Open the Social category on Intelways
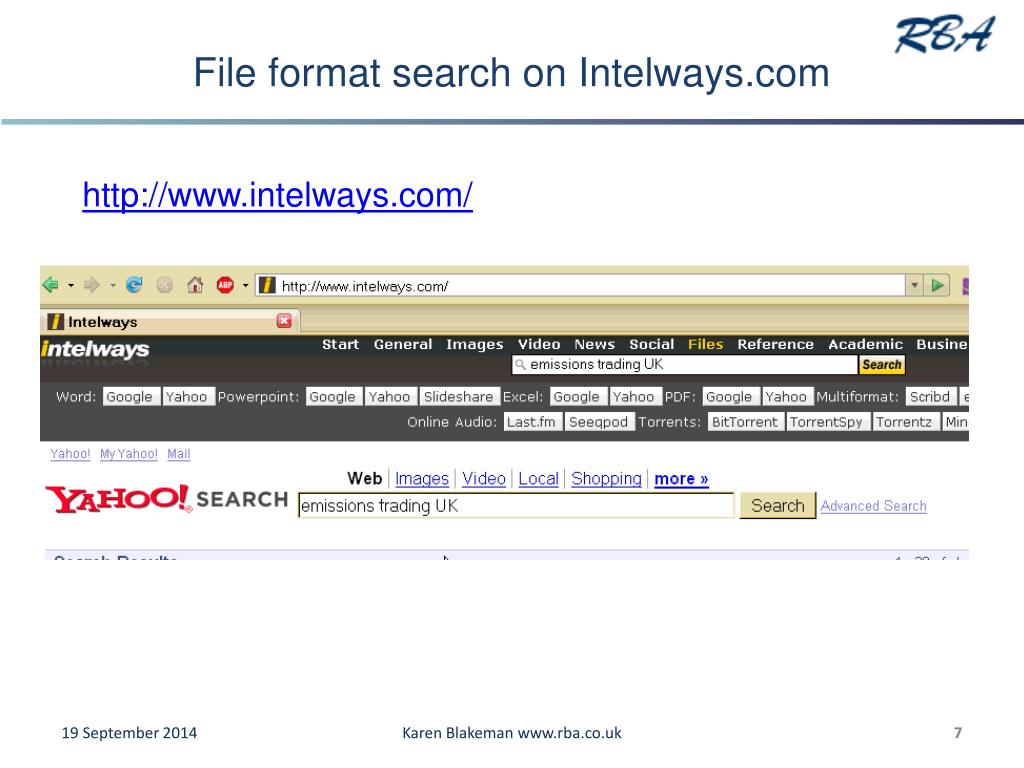1024x768 pixels. tap(652, 344)
